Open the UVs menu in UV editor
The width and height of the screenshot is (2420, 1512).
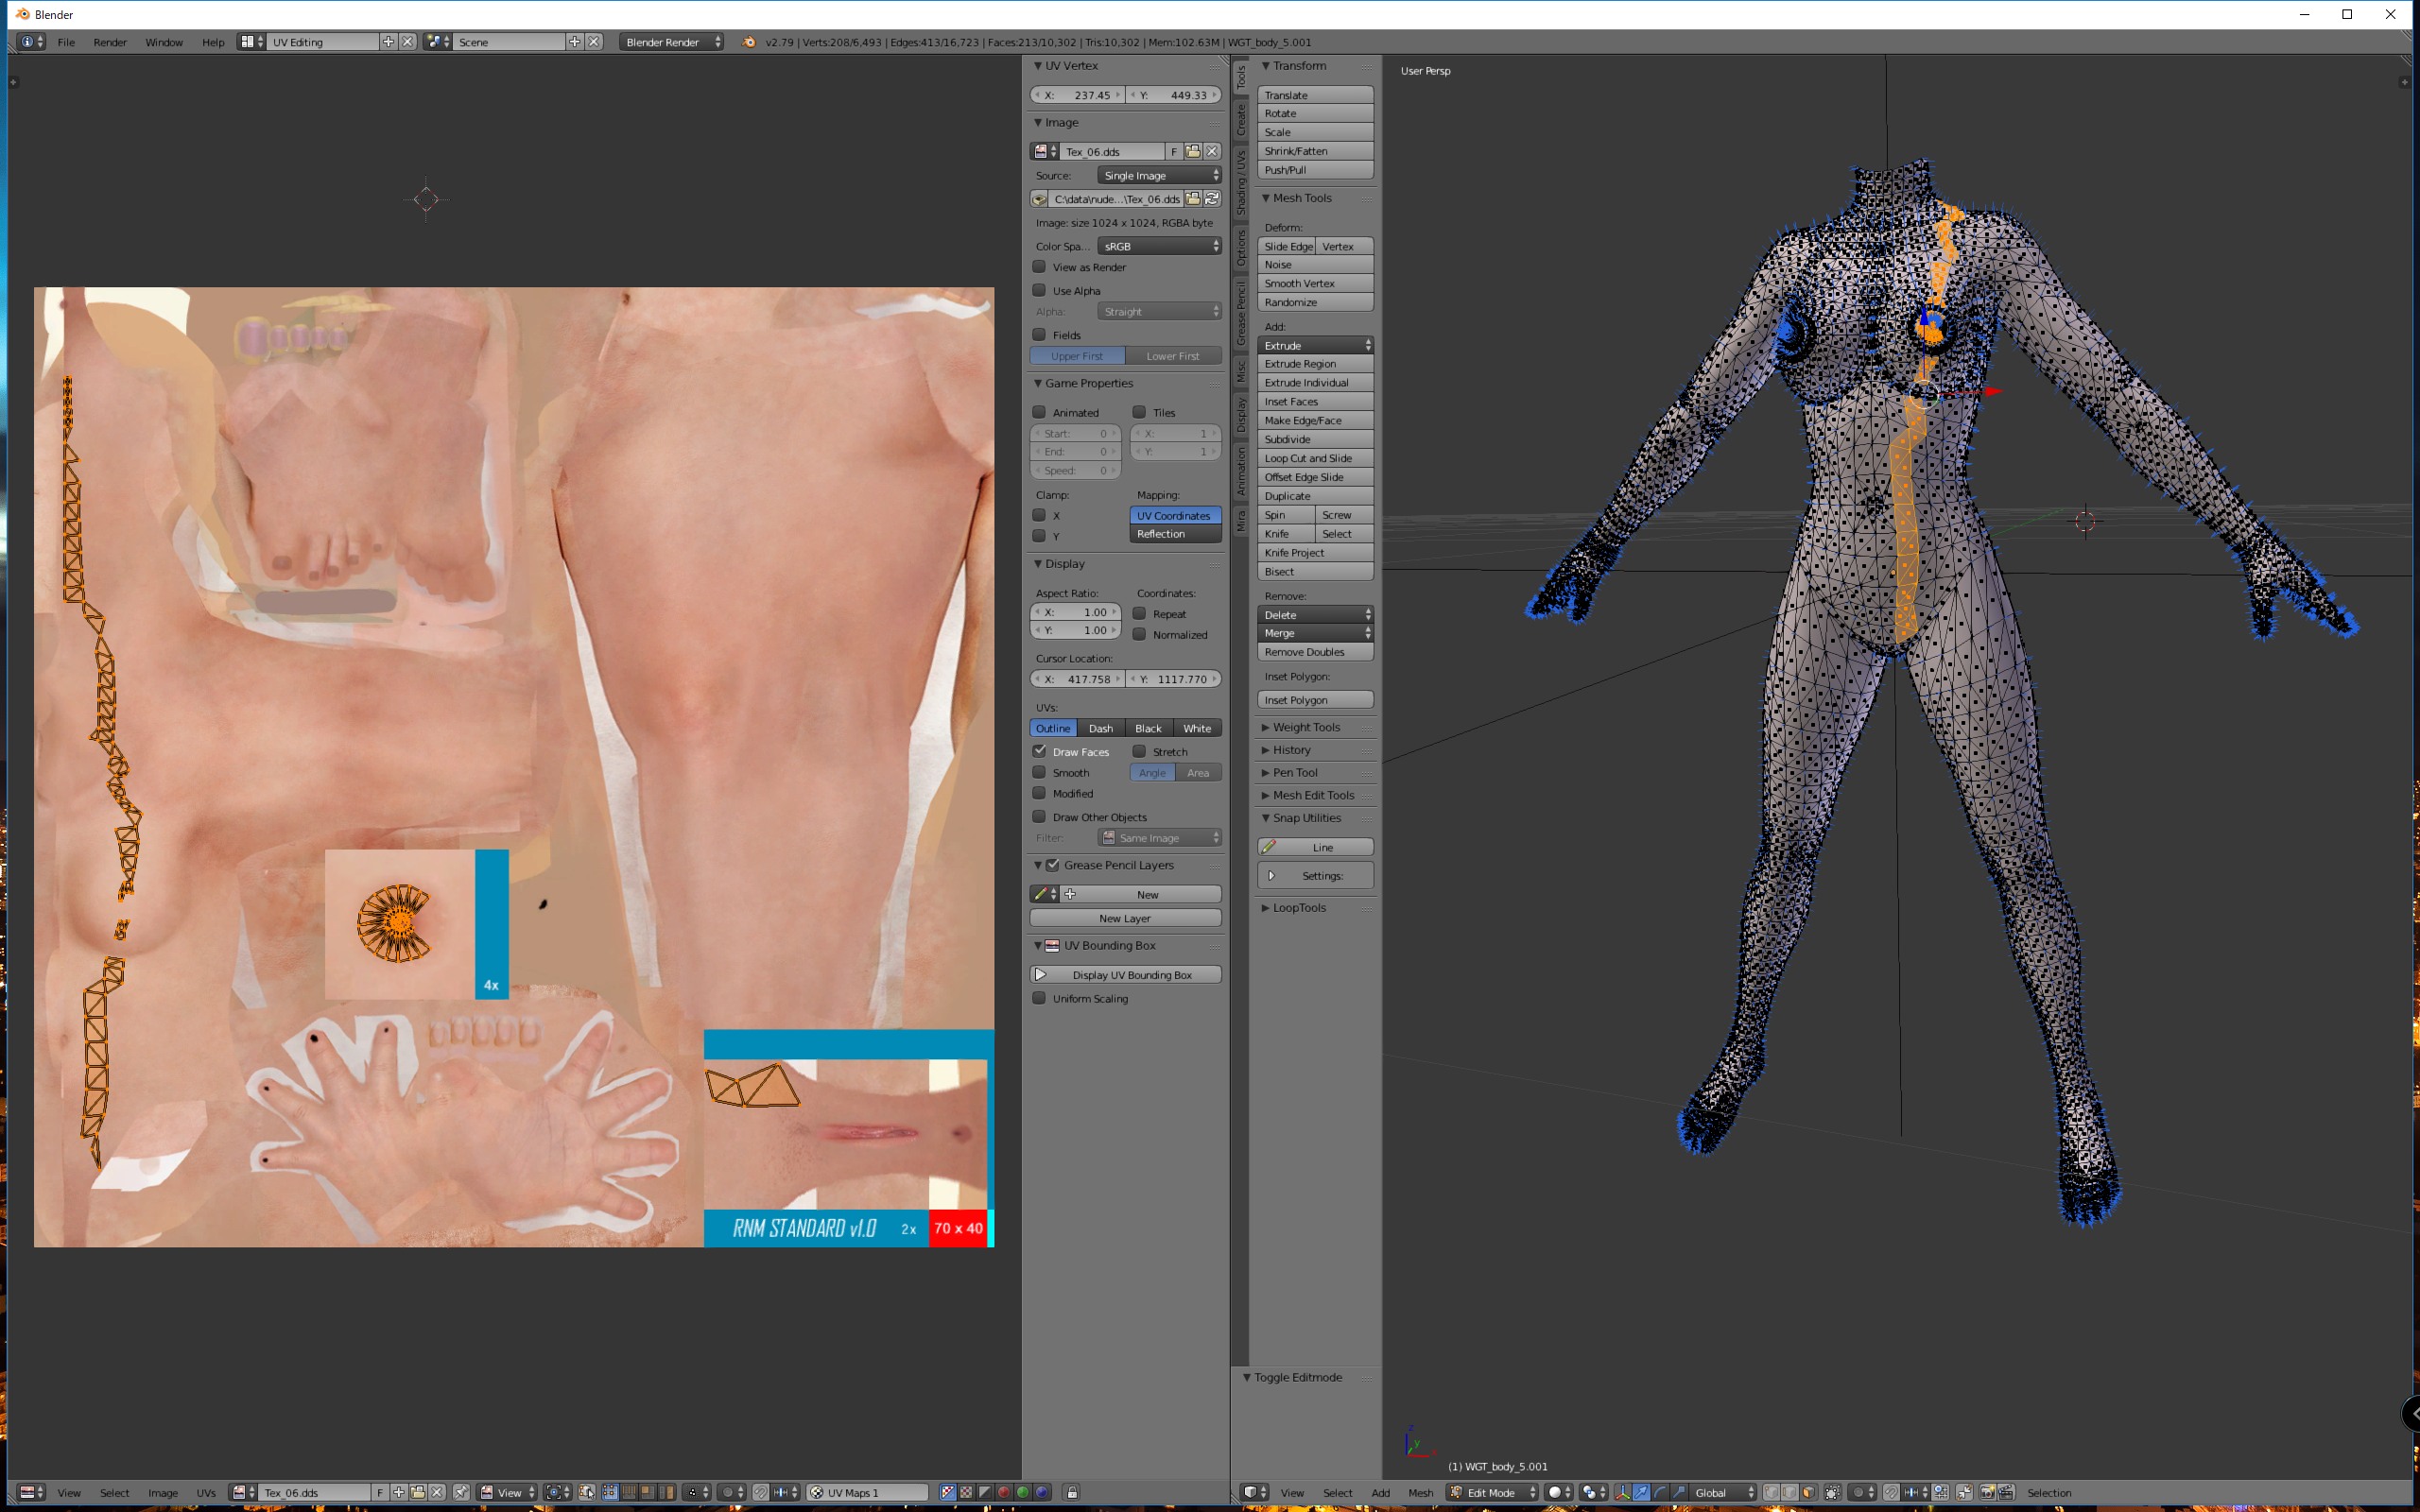[206, 1493]
